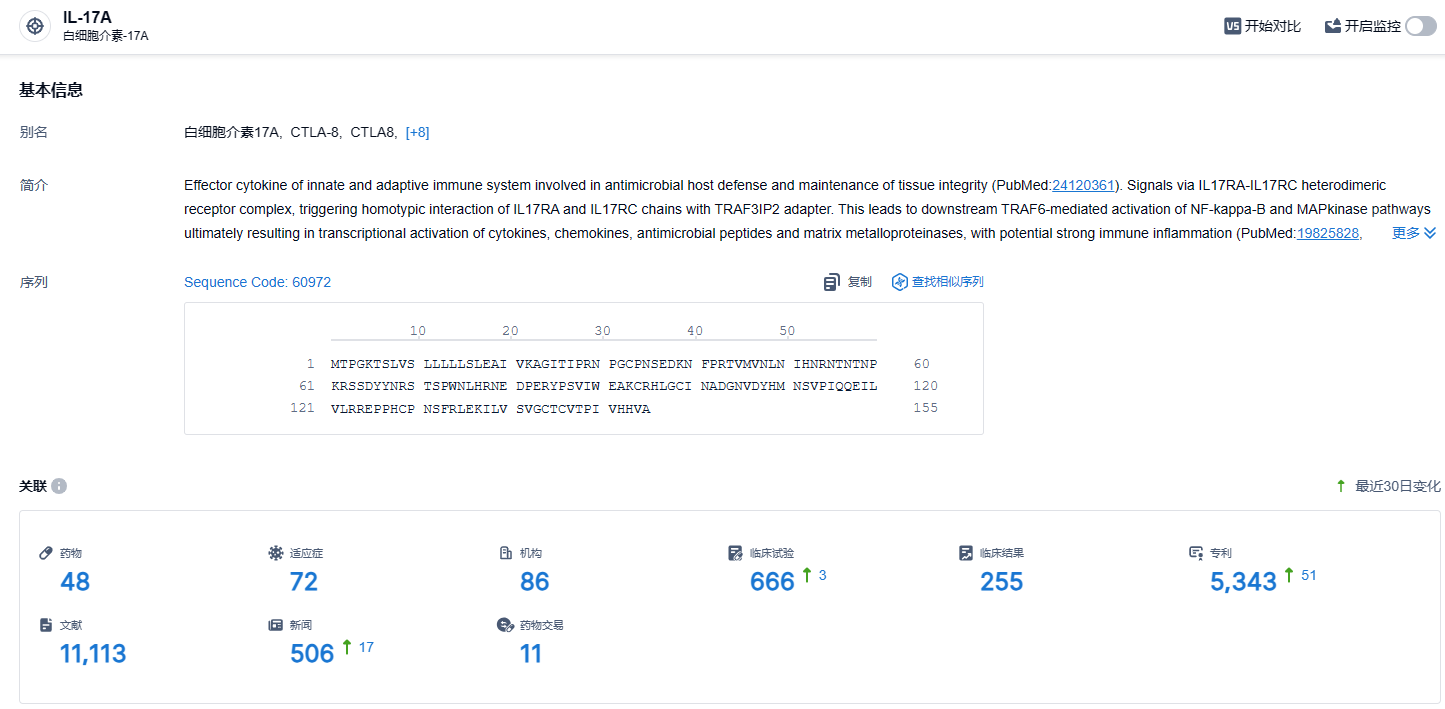Click the 临床结果 results icon
The image size is (1445, 709).
(x=966, y=553)
